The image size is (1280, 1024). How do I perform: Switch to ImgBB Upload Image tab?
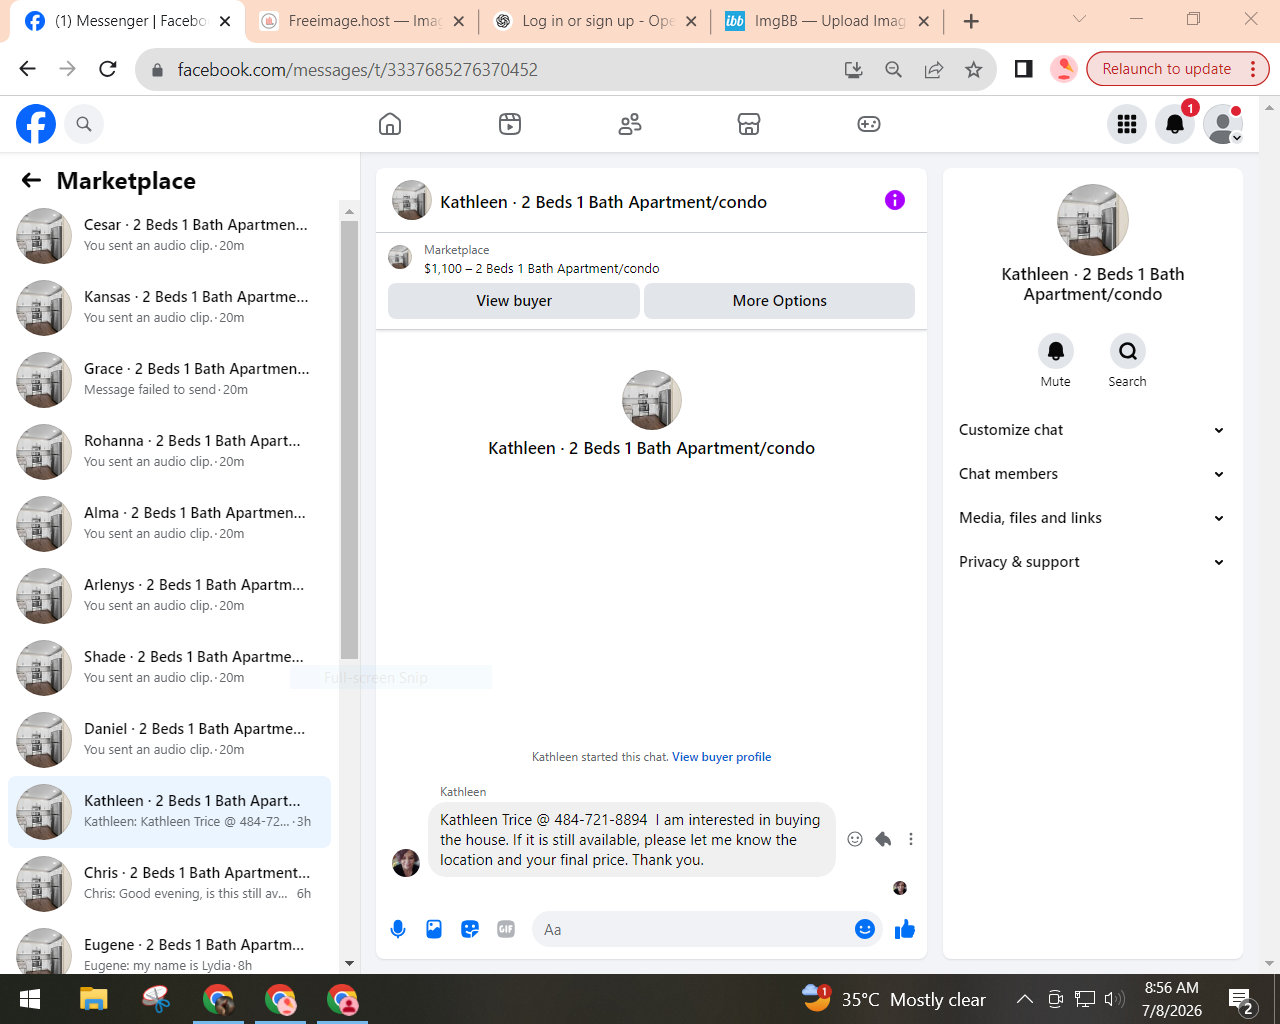point(828,21)
